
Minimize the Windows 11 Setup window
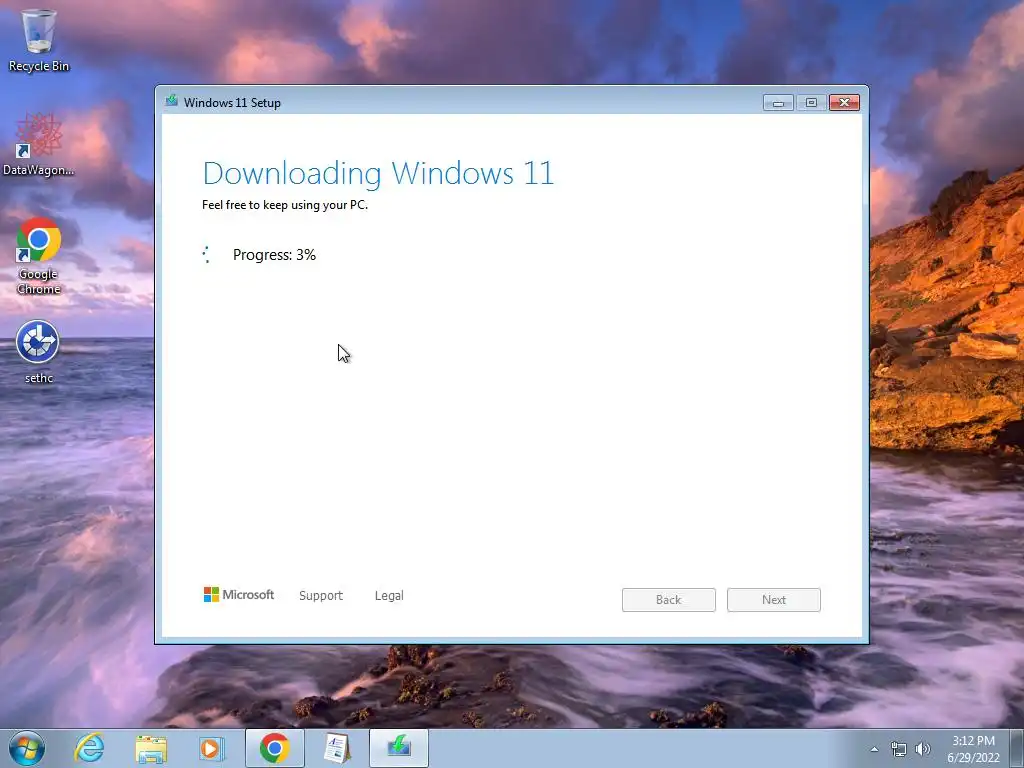(x=778, y=103)
